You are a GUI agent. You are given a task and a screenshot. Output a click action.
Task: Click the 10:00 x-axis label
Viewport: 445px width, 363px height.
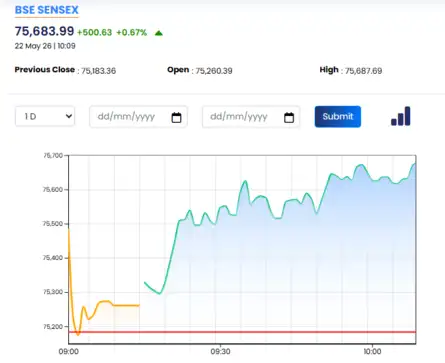[x=372, y=352]
